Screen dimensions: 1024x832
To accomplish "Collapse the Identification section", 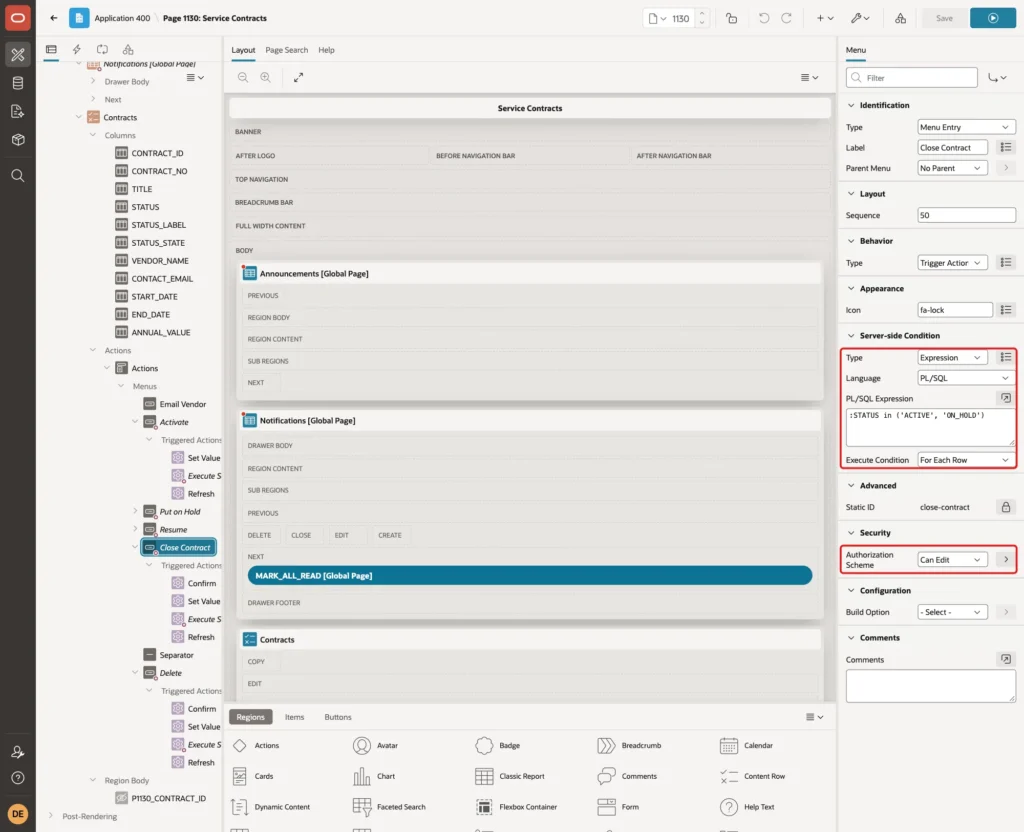I will coord(851,105).
